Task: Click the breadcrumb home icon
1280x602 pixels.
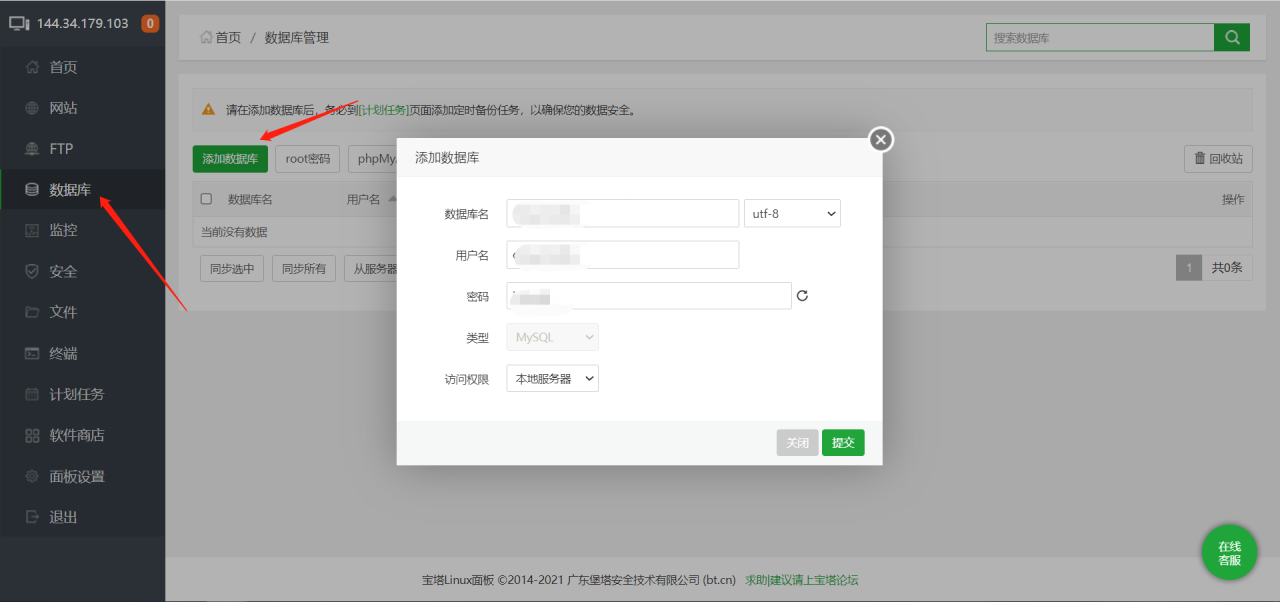Action: tap(207, 37)
